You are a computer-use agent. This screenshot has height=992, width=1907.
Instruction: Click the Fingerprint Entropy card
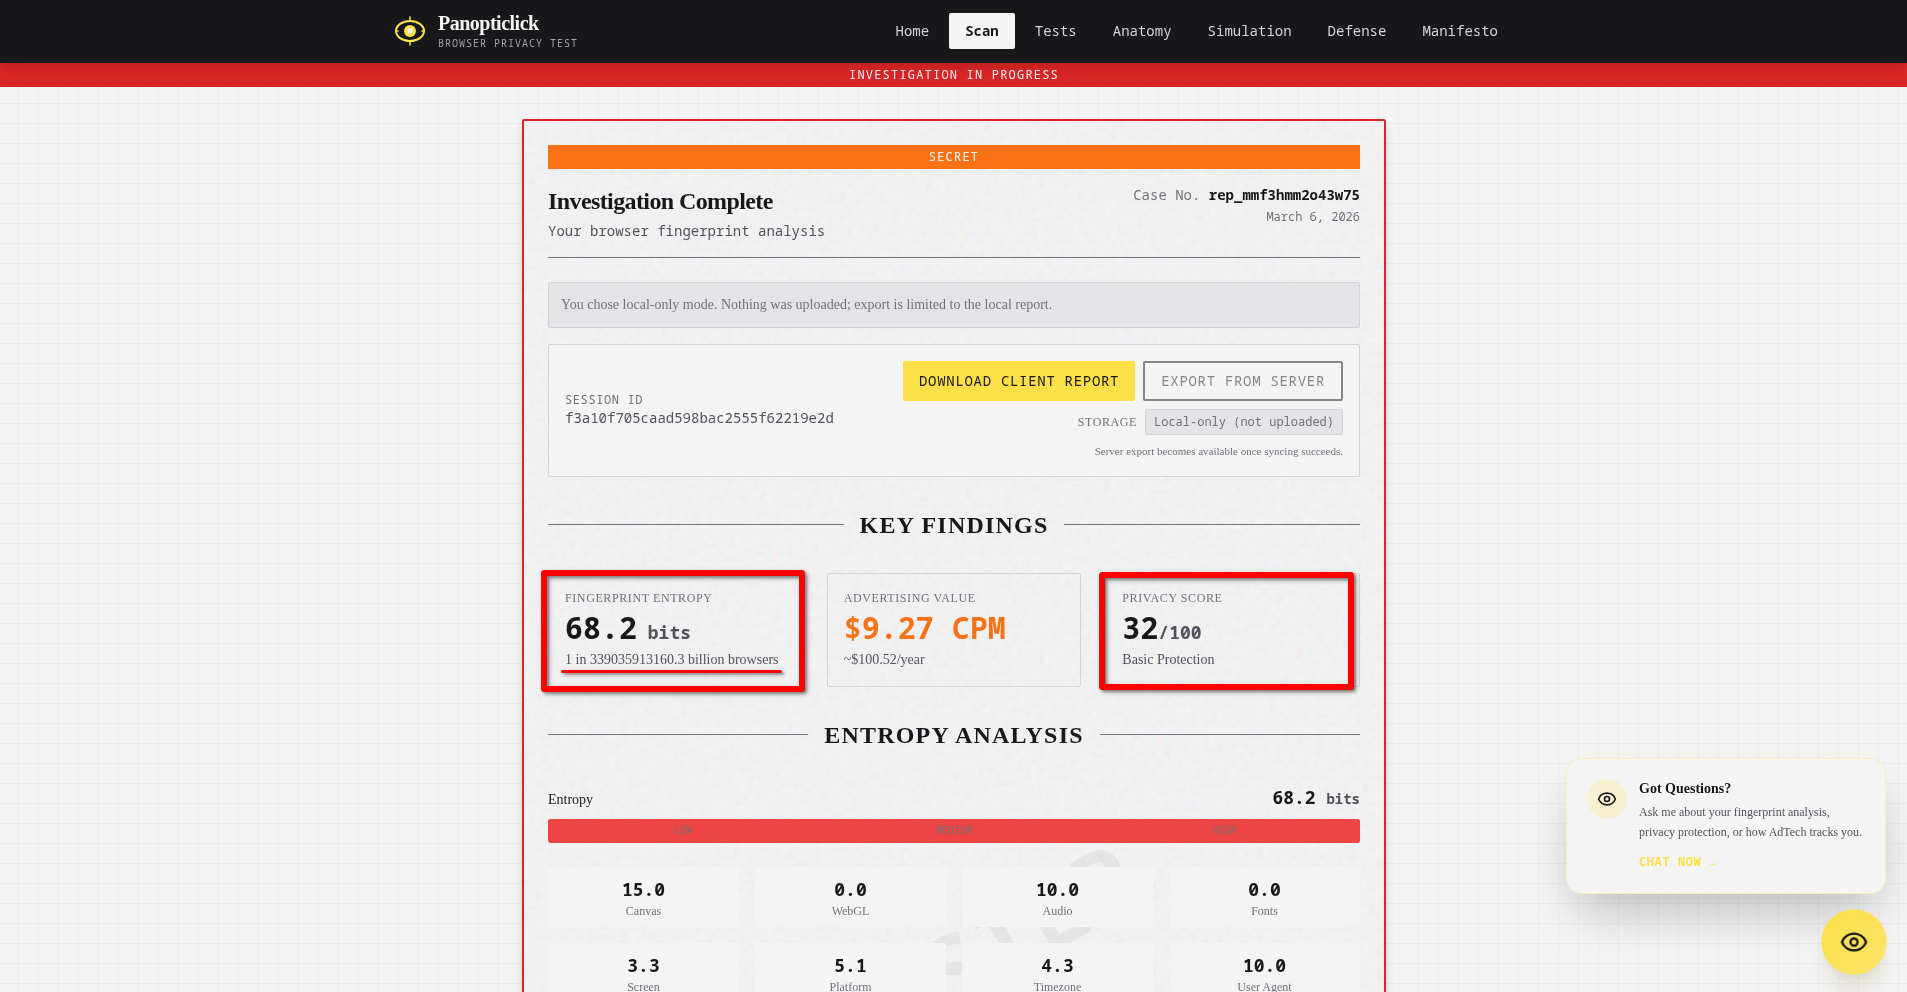click(x=674, y=630)
